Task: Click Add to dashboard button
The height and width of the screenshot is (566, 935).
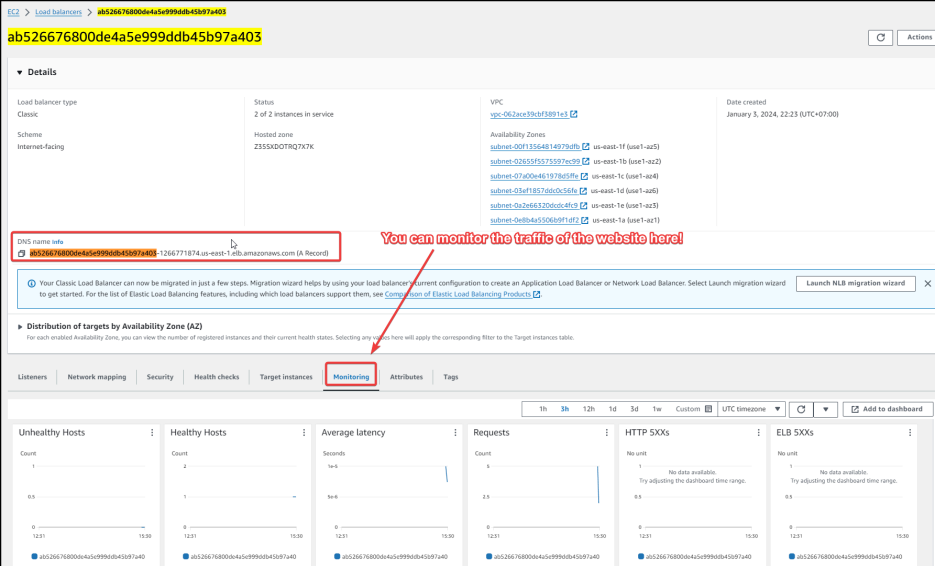Action: [x=888, y=409]
